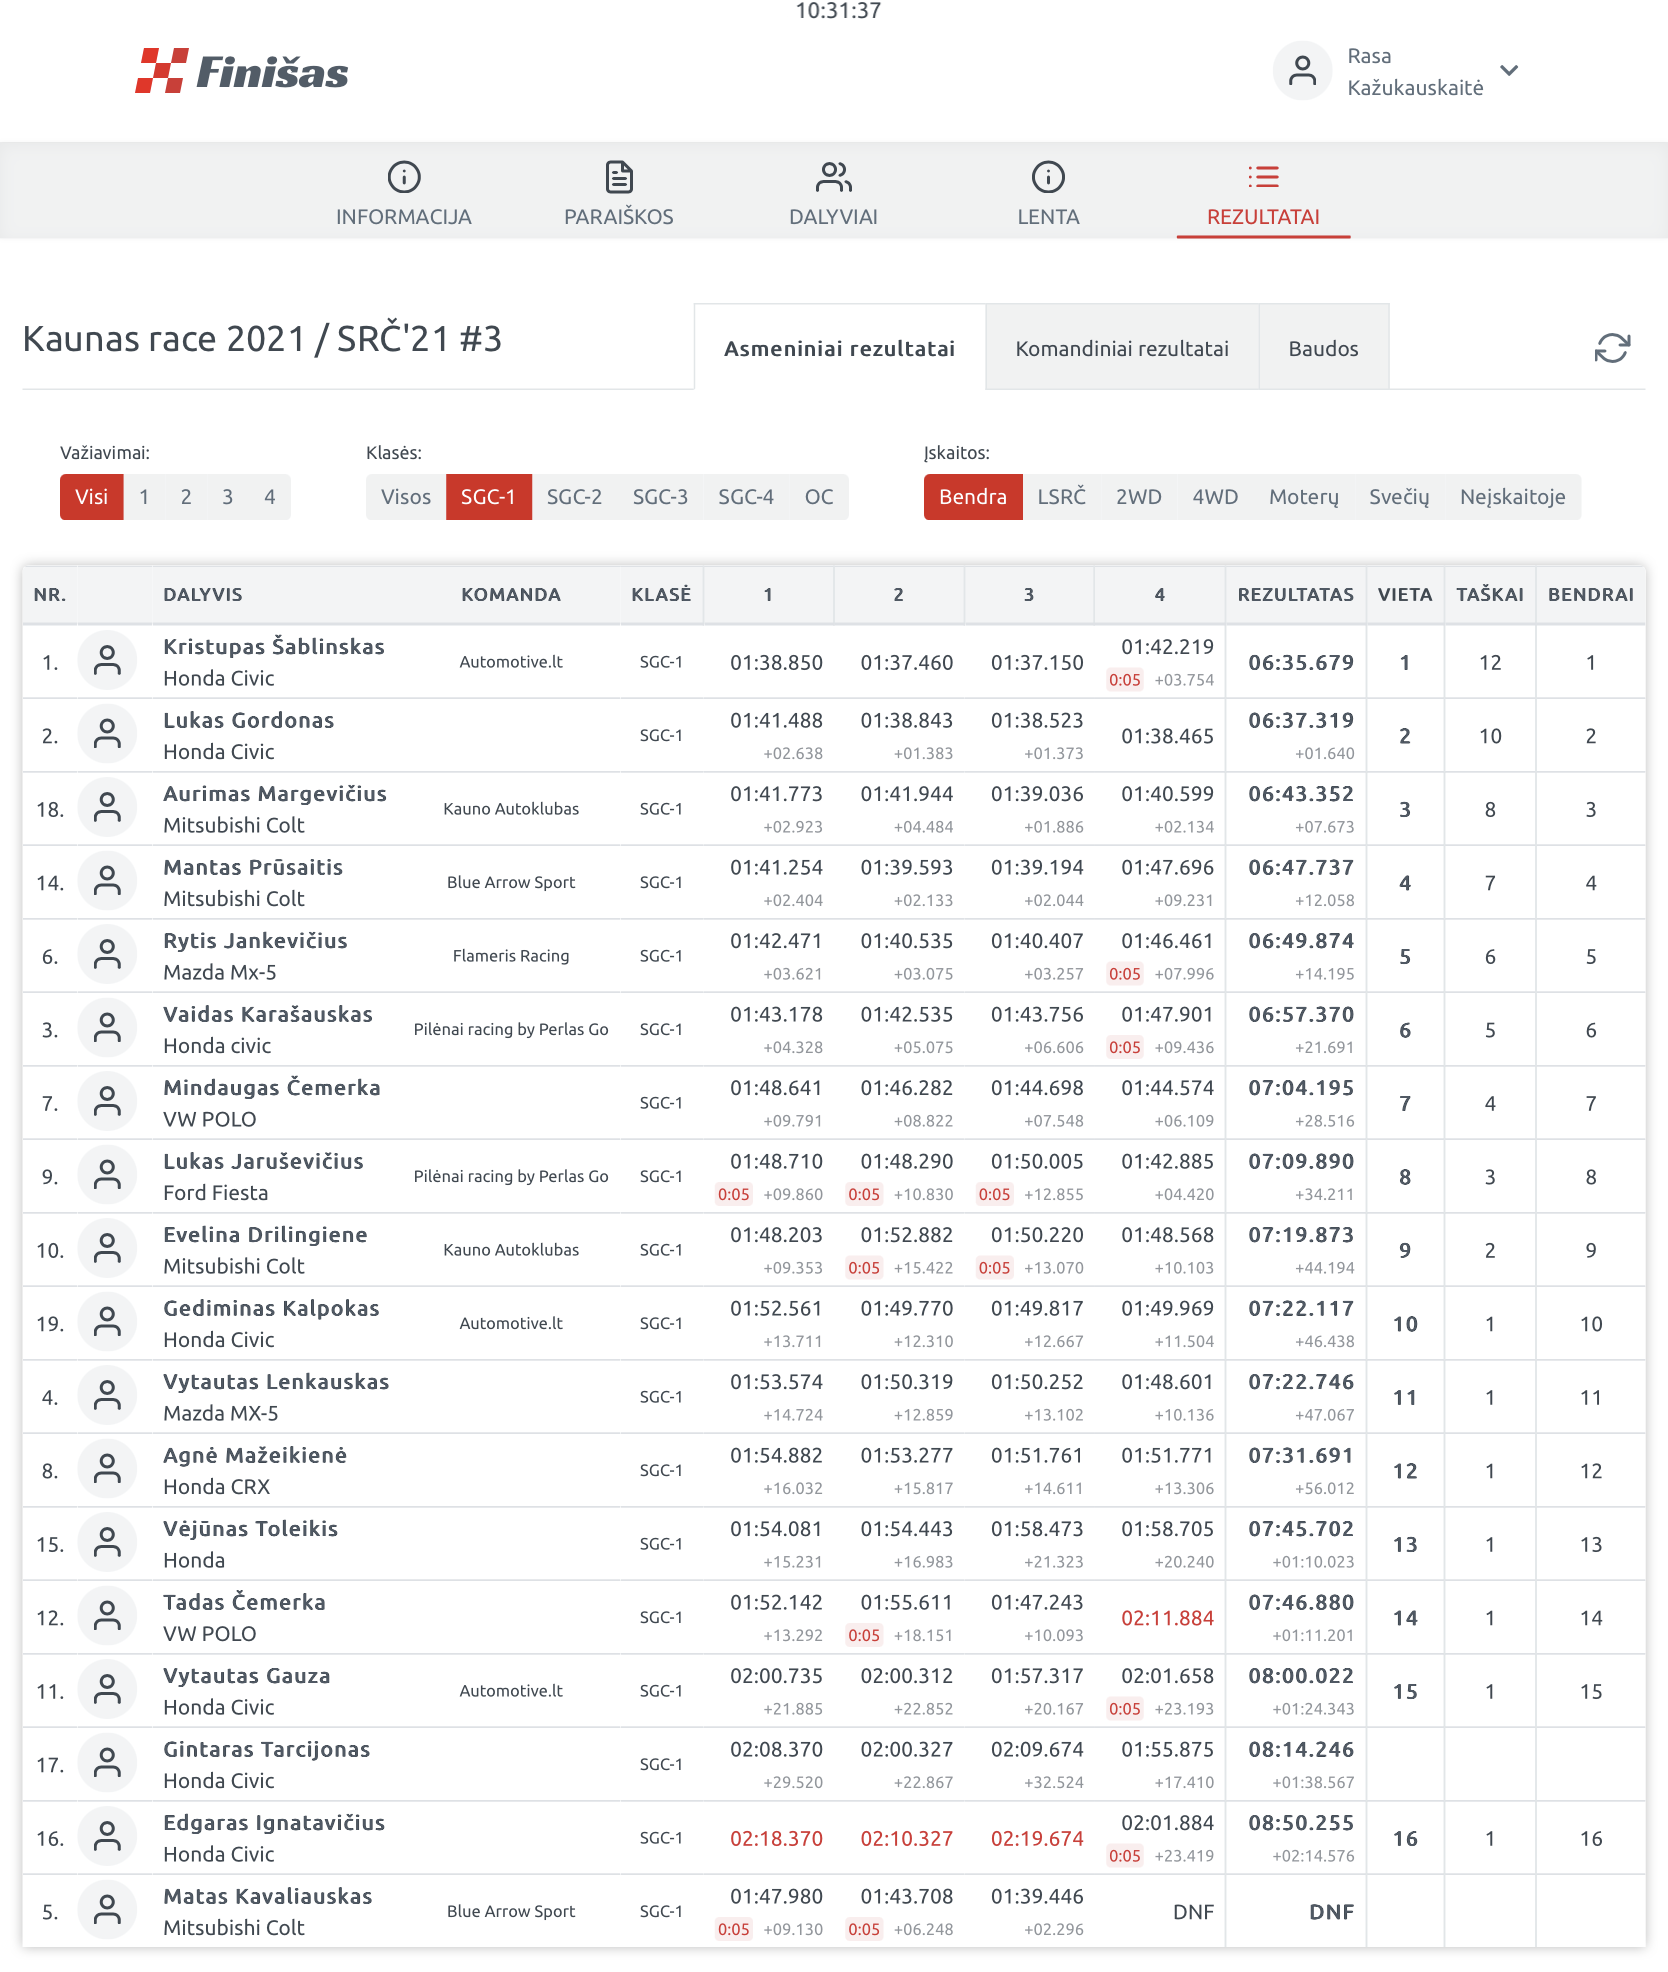The width and height of the screenshot is (1668, 1972).
Task: Click Matas Kavaliauskas profile icon
Action: click(x=107, y=1911)
